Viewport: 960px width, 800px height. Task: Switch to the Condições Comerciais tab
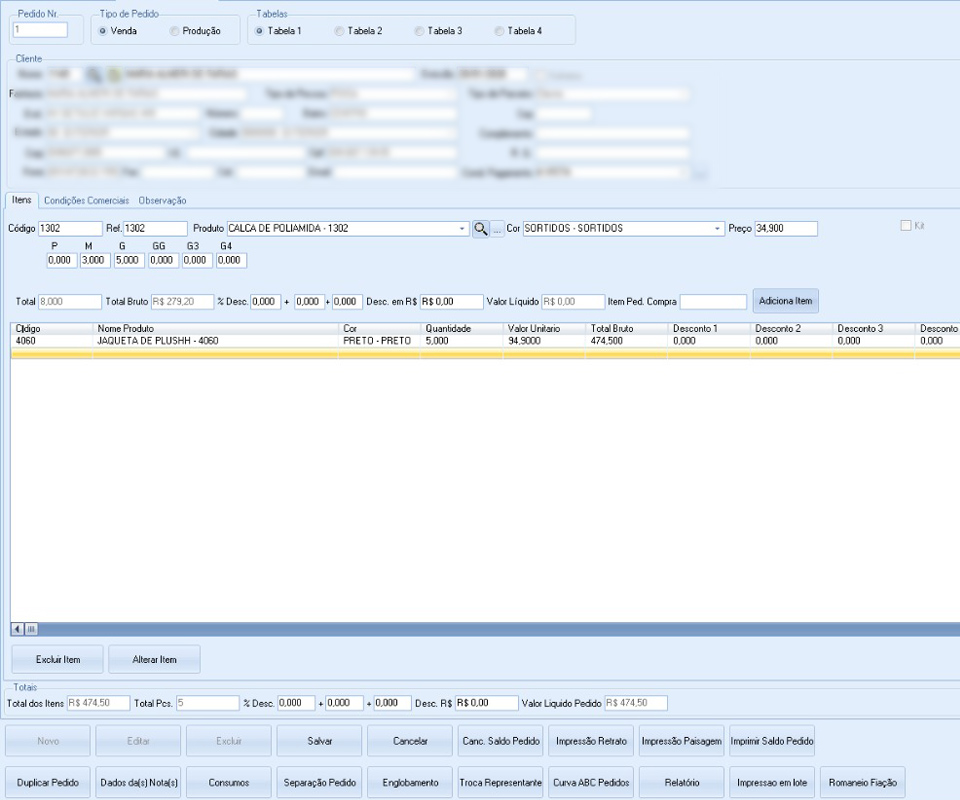click(x=86, y=201)
